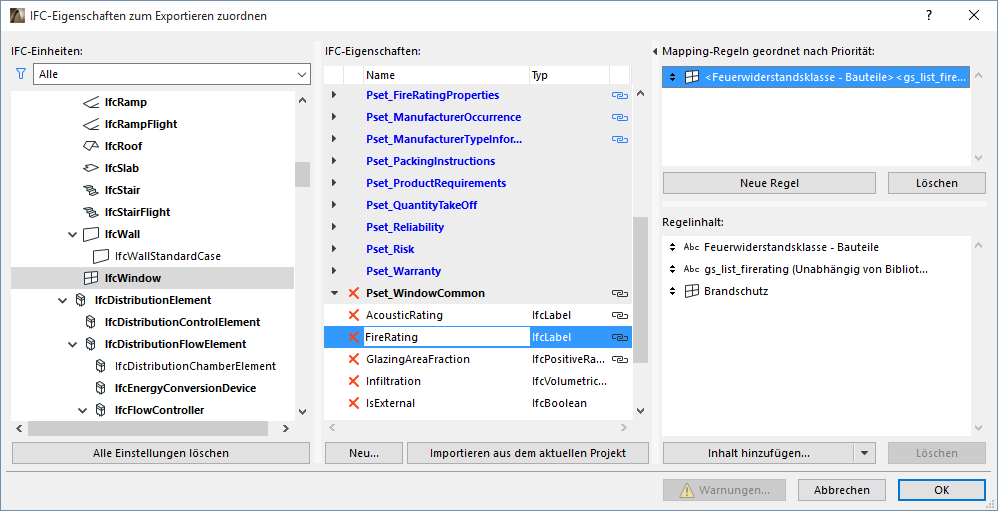
Task: Select the IfcDistributionElement tree item
Action: click(x=152, y=300)
